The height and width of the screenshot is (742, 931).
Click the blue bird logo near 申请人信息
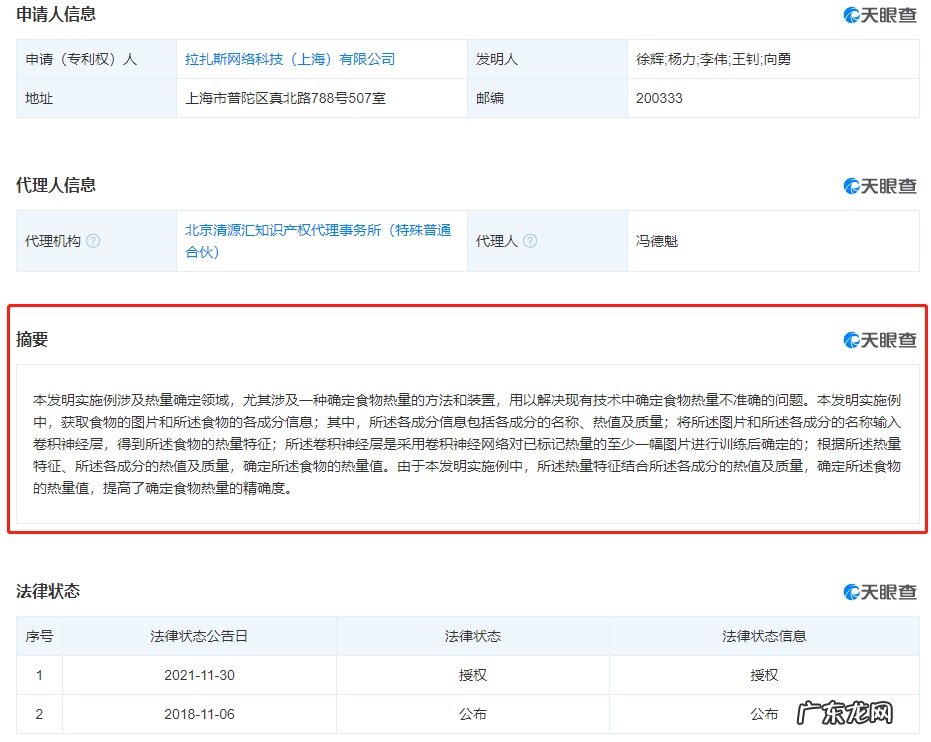850,15
